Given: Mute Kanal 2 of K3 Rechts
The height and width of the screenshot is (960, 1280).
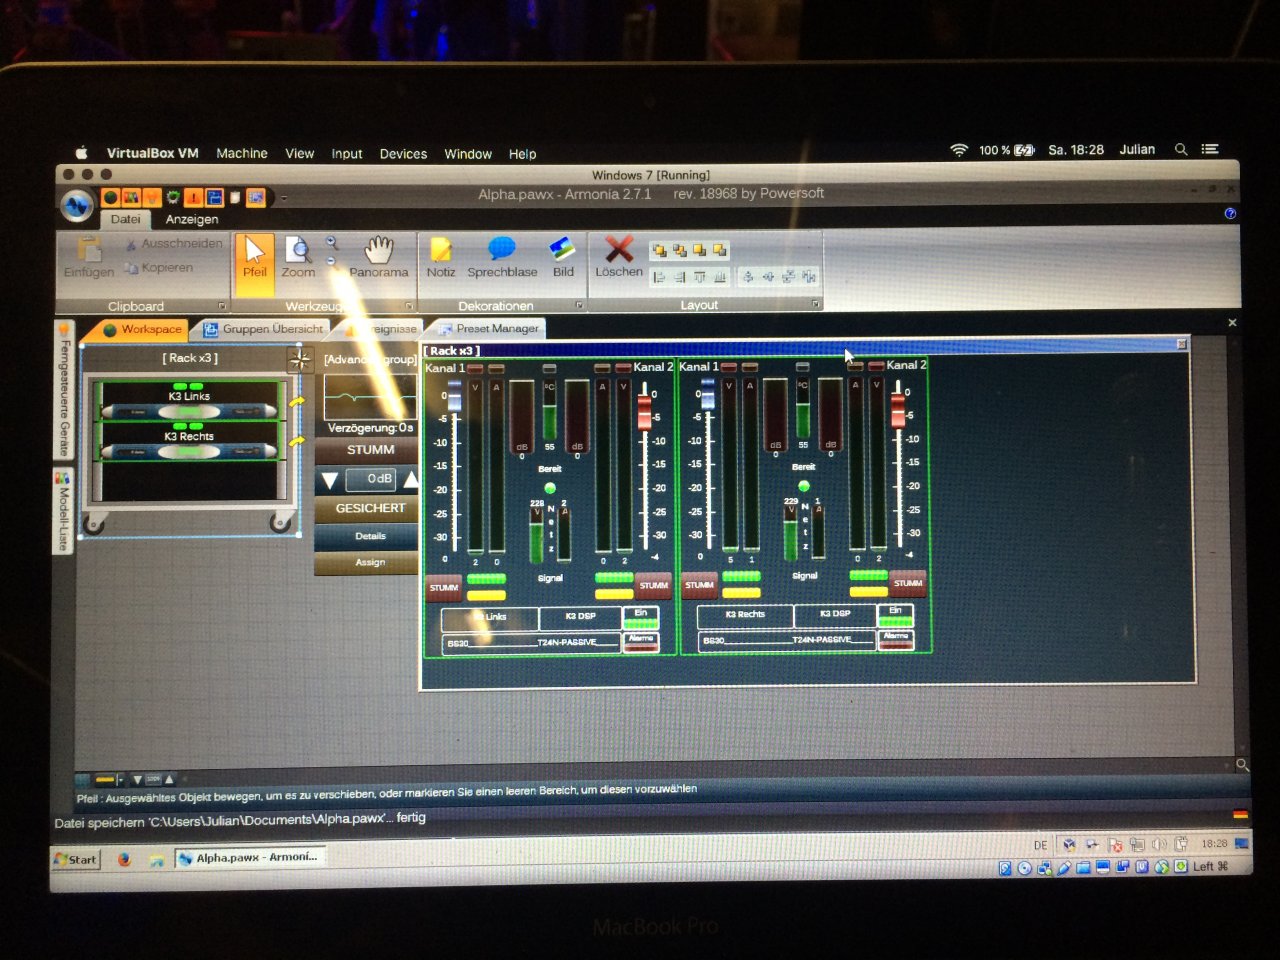Looking at the screenshot, I should click(908, 583).
